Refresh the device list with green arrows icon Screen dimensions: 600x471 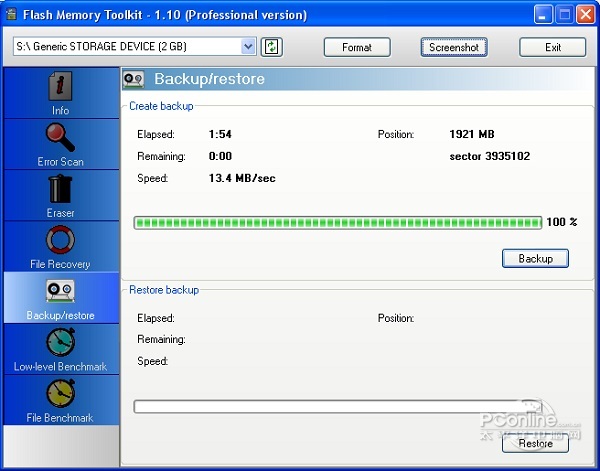272,47
